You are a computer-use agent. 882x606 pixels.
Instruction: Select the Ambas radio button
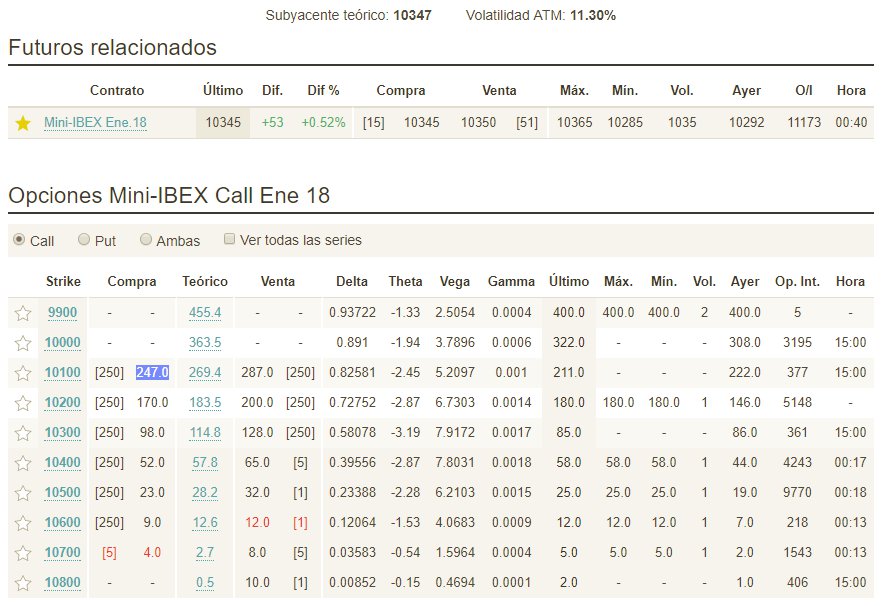tap(146, 240)
